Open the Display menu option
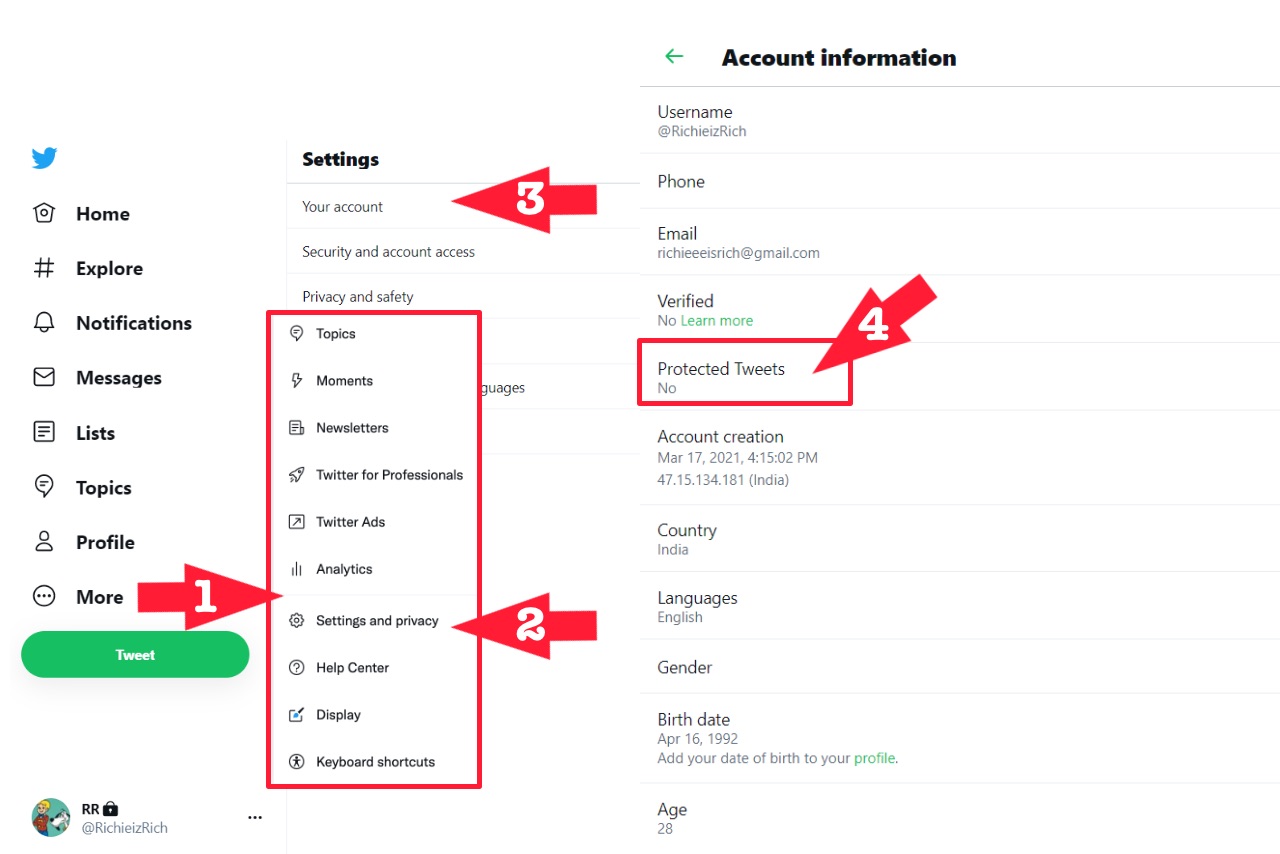The width and height of the screenshot is (1280, 854). pos(338,715)
